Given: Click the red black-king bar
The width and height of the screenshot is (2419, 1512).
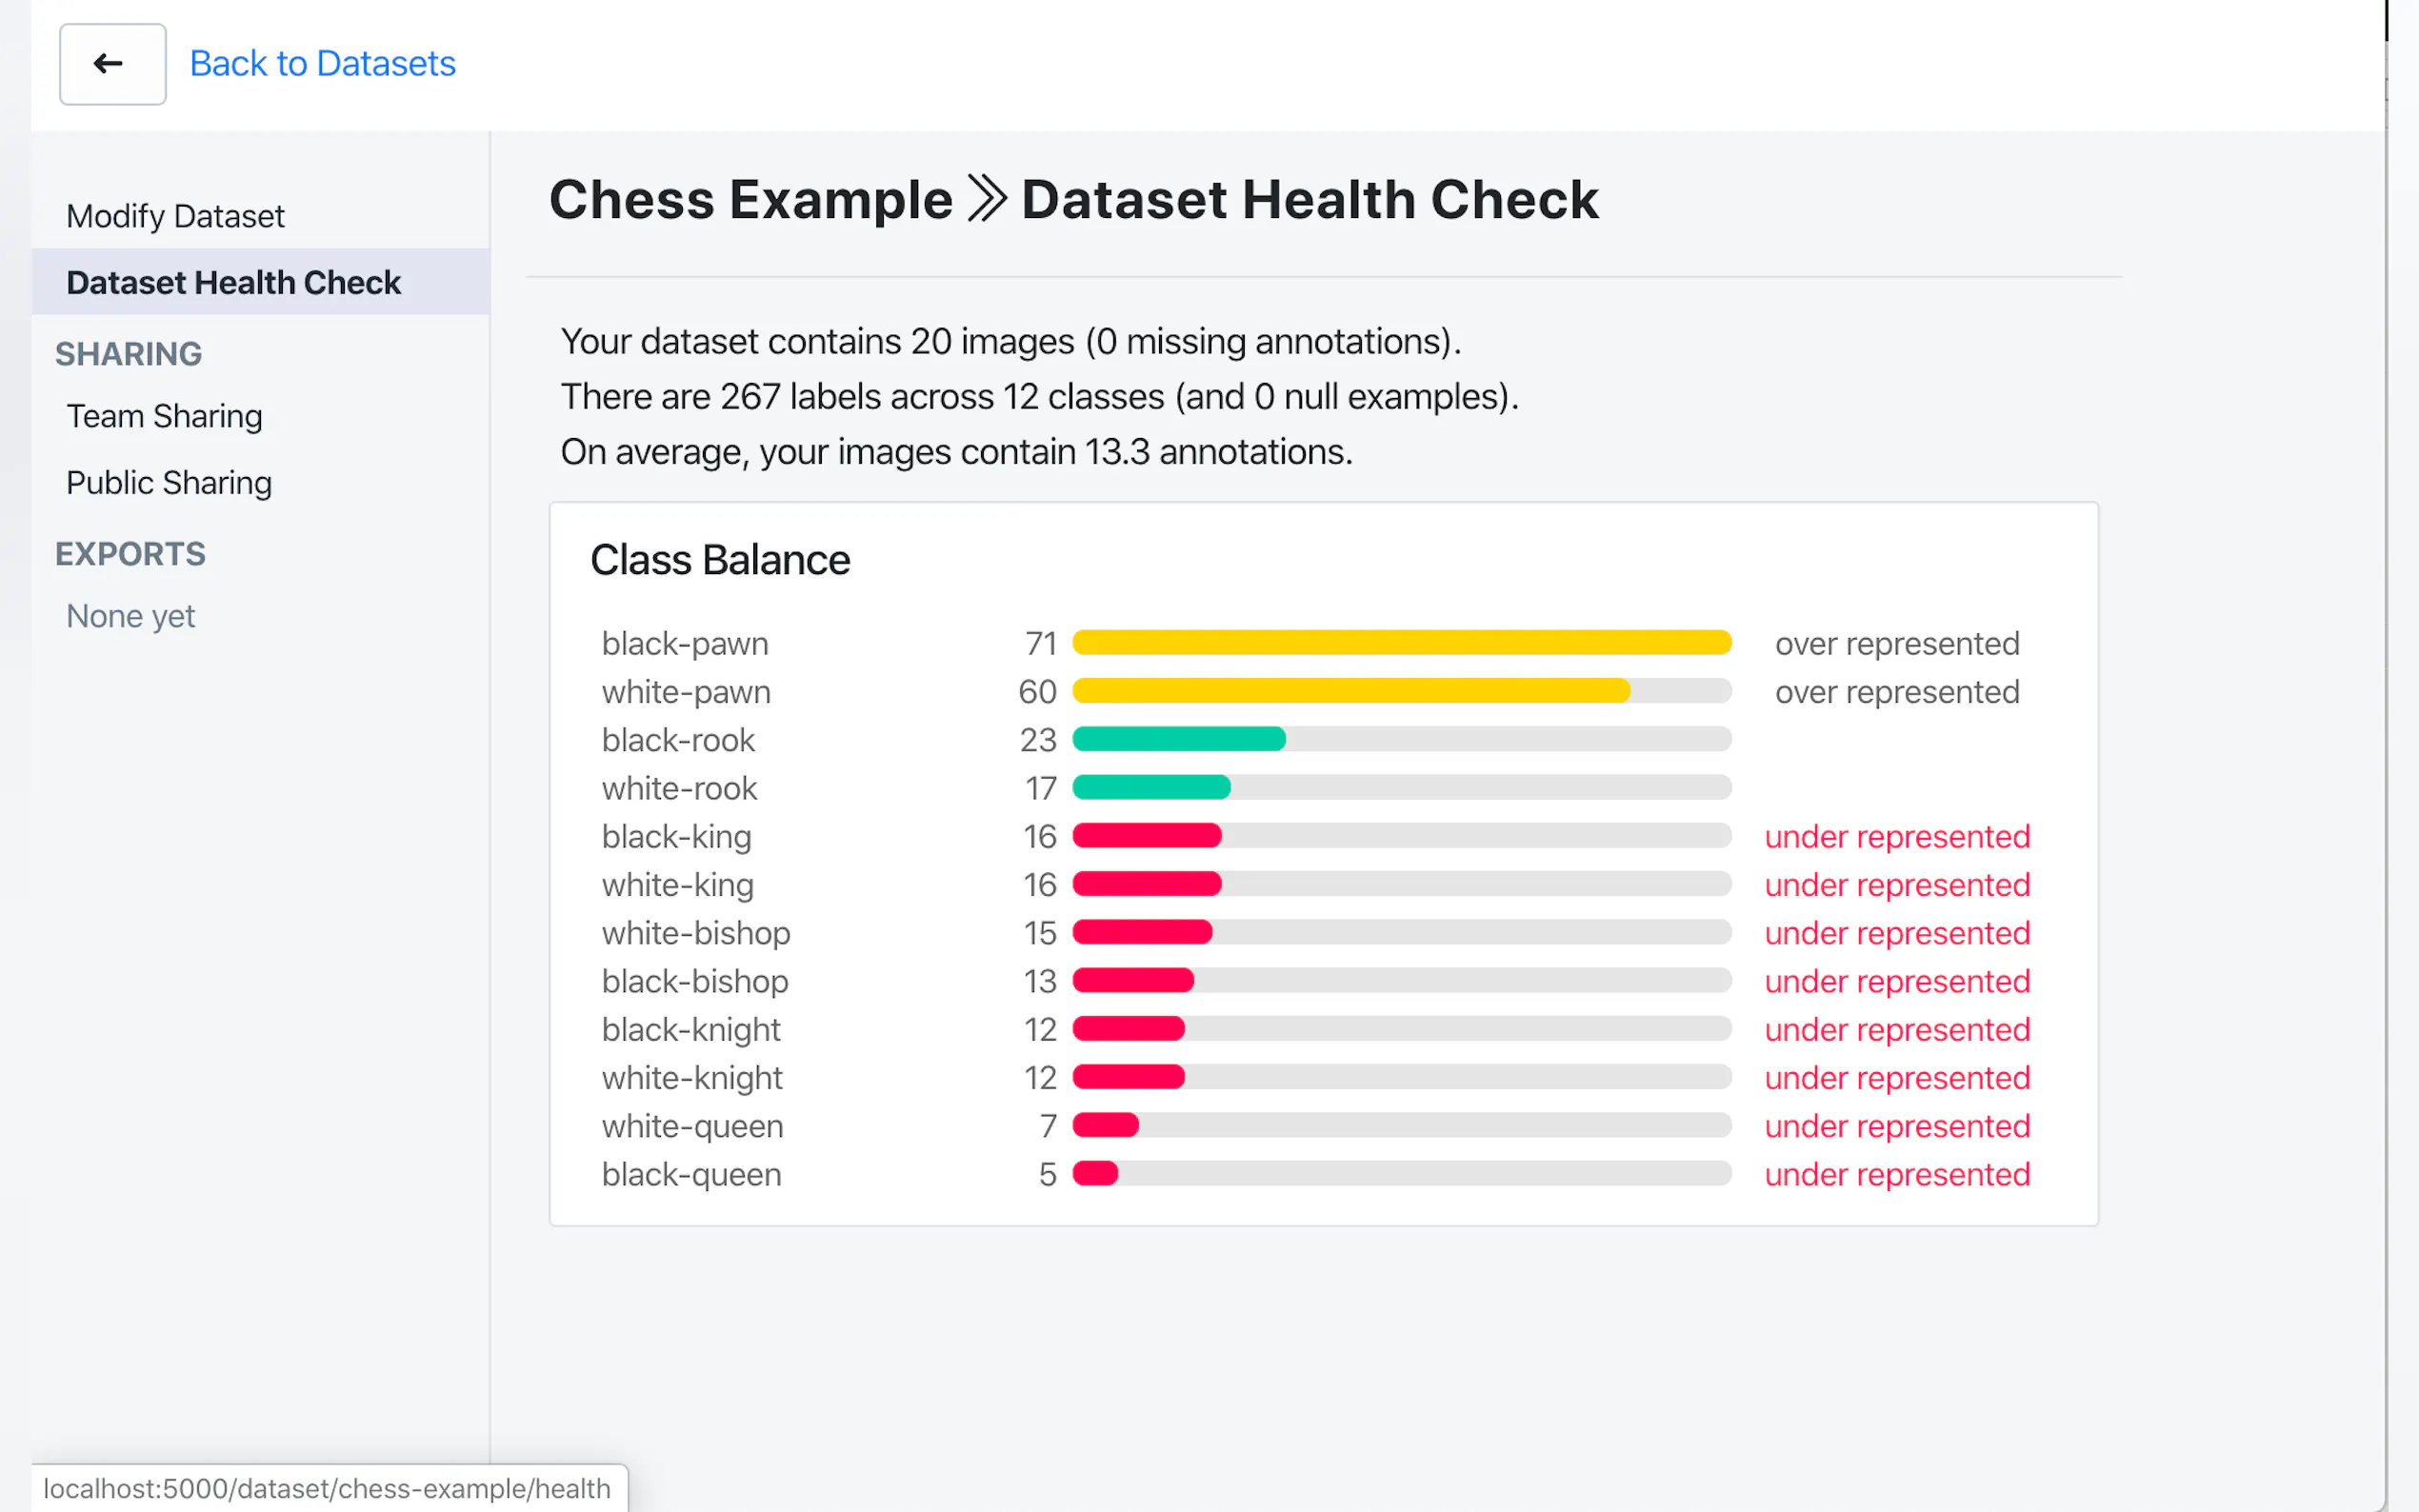Looking at the screenshot, I should point(1146,836).
